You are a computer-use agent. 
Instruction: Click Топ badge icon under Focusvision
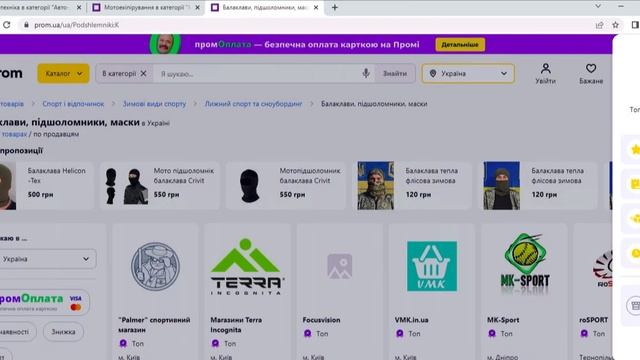pos(307,334)
